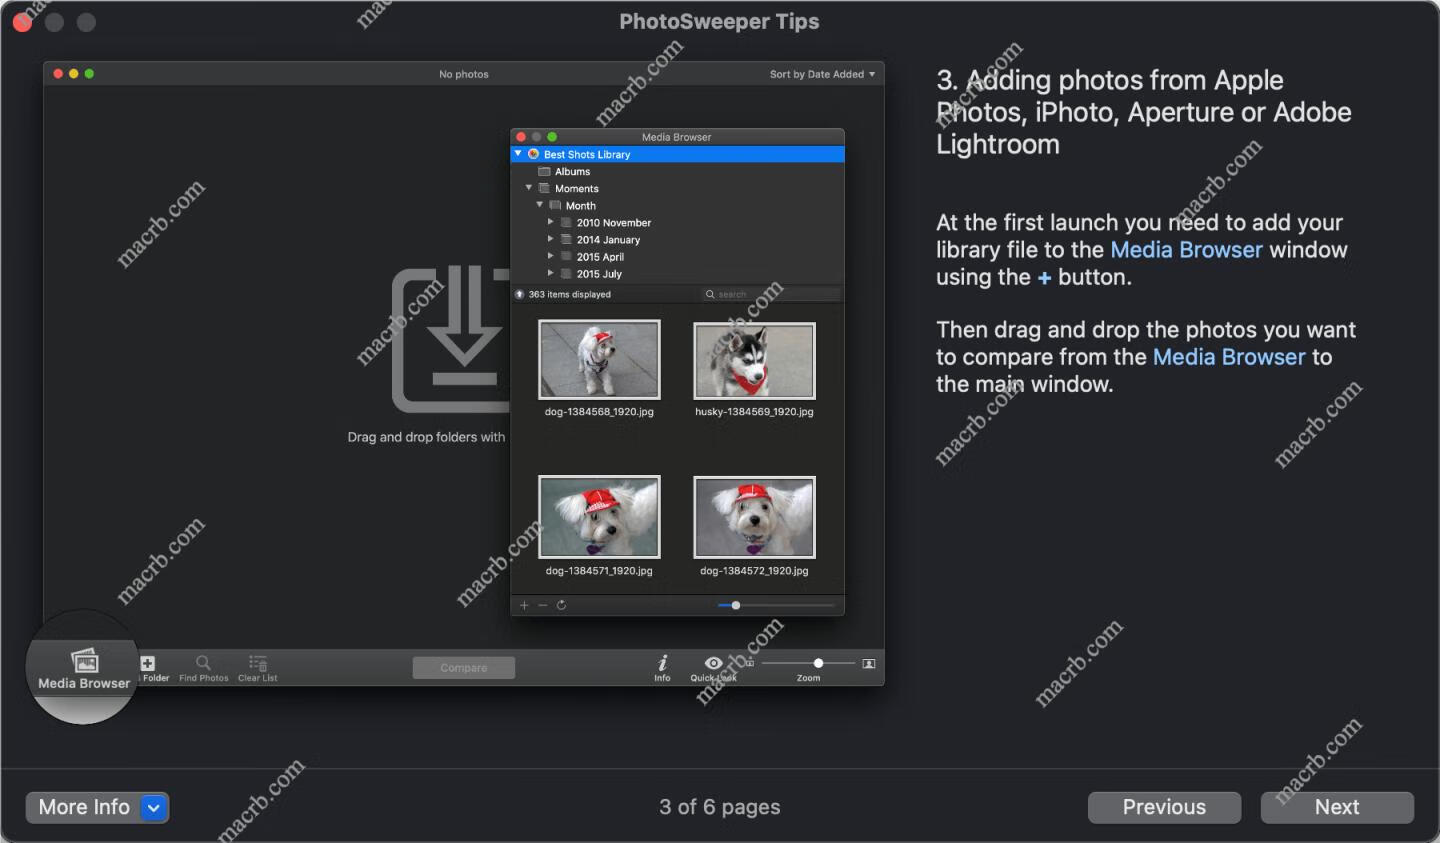Click the More Info button

coord(97,807)
